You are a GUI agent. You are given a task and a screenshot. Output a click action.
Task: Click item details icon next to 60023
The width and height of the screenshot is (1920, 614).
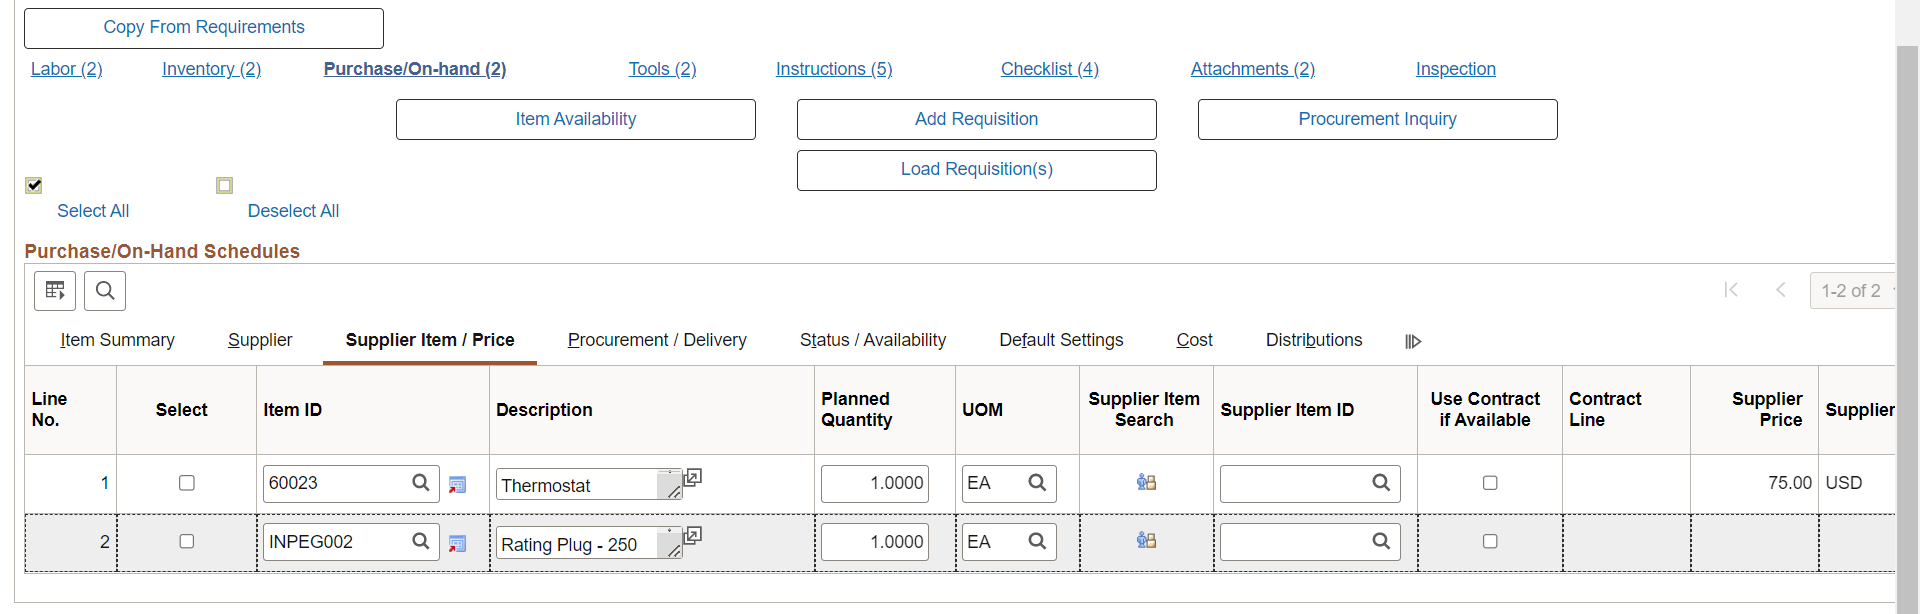point(457,485)
